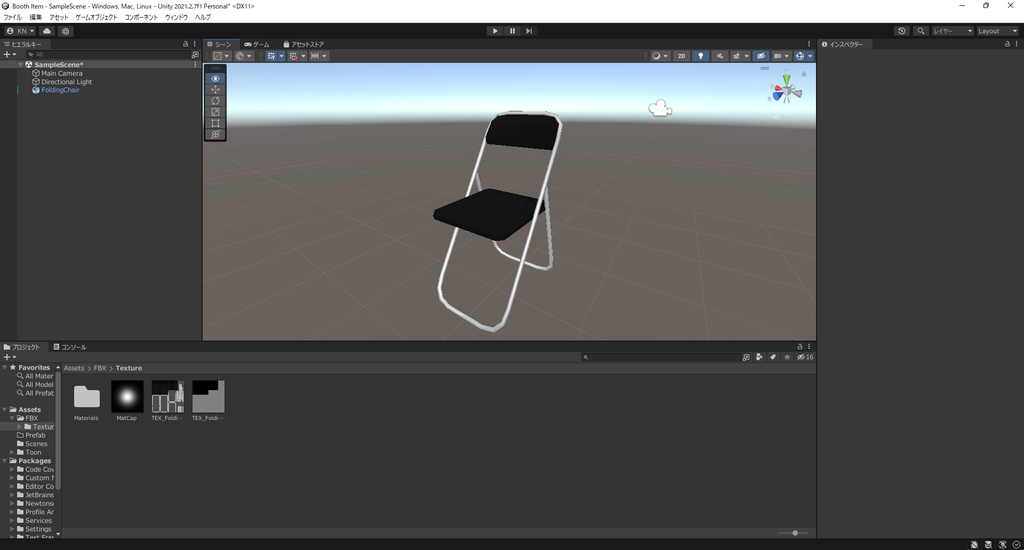
Task: Select the MatCap texture thumbnail
Action: (127, 396)
